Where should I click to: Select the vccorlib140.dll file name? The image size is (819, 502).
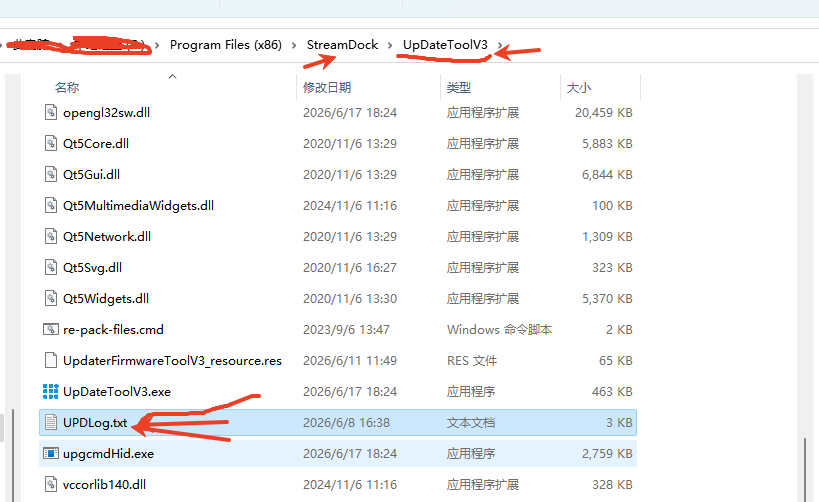[x=104, y=485]
